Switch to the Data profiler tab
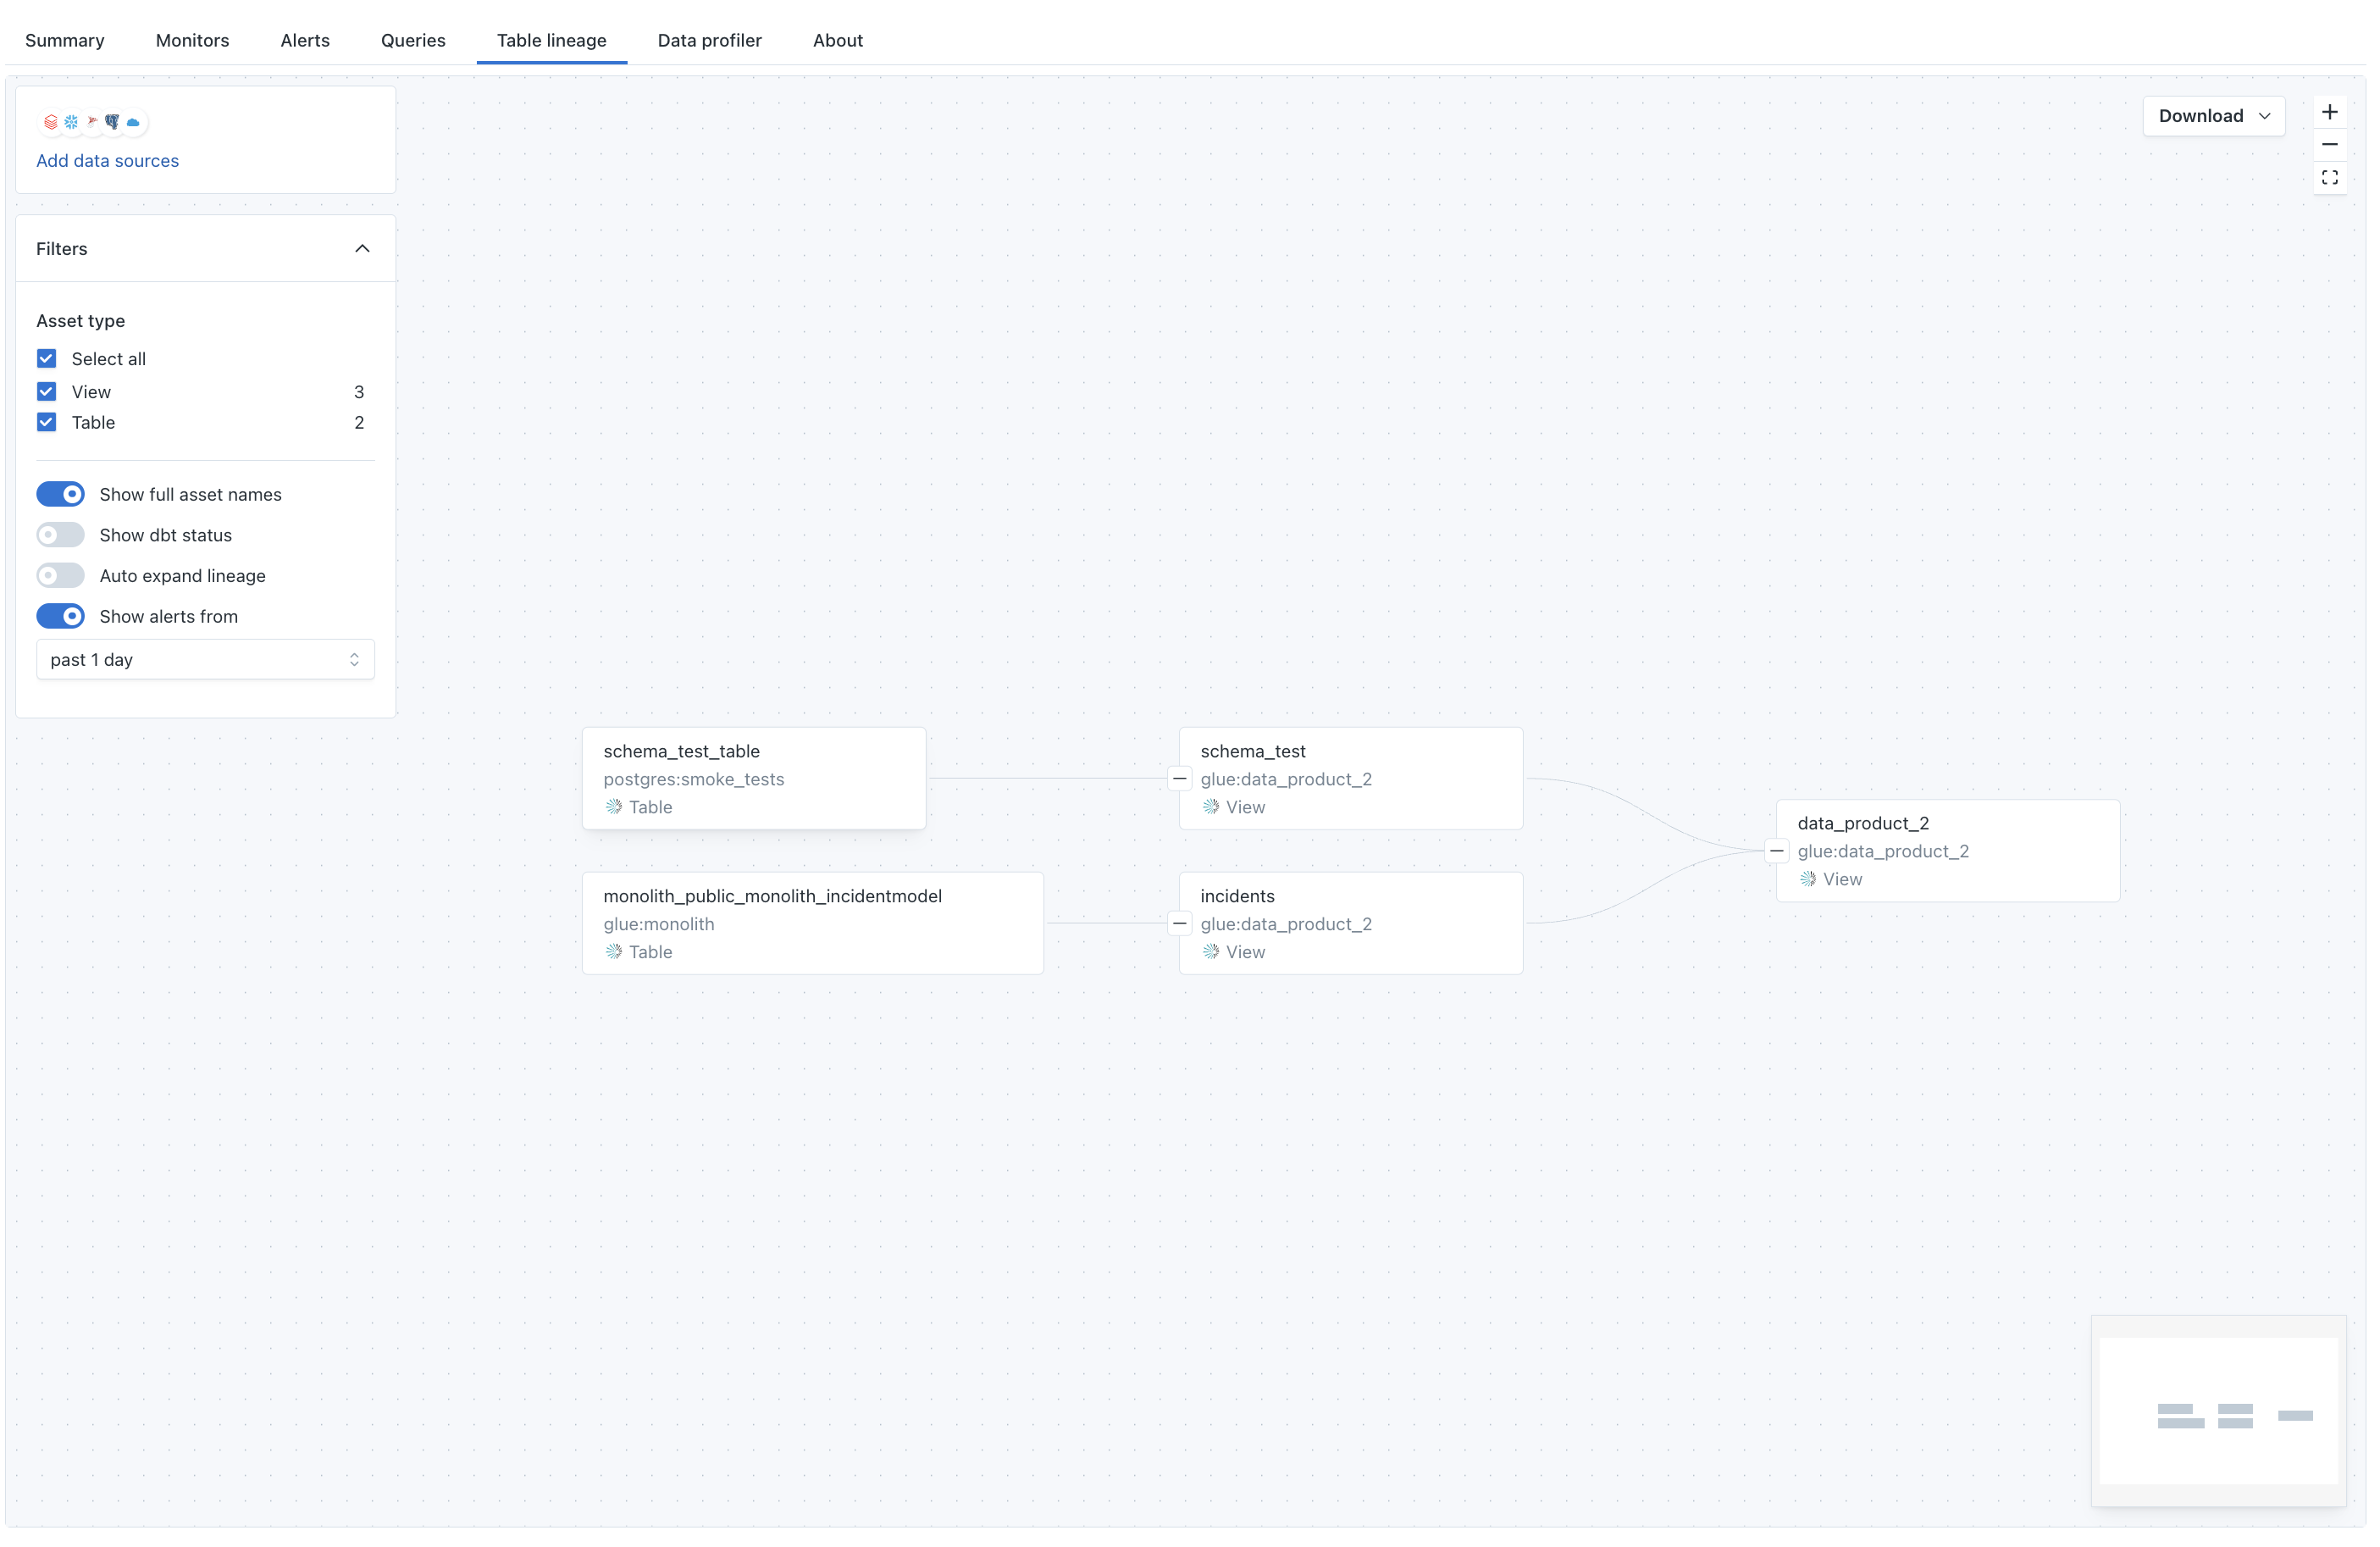Viewport: 2380px width, 1547px height. pos(709,40)
